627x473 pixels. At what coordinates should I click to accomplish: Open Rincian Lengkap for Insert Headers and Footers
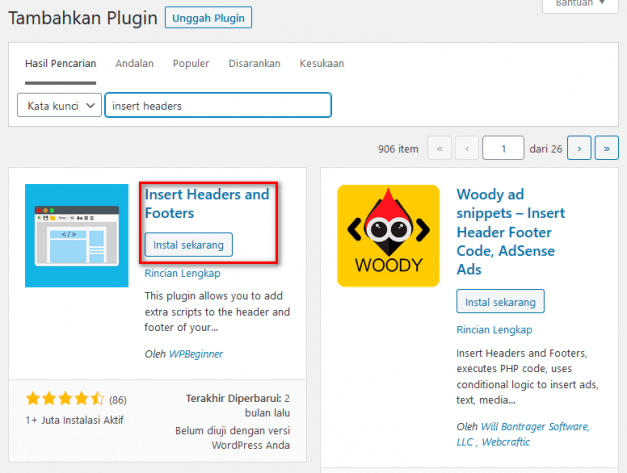(x=182, y=273)
